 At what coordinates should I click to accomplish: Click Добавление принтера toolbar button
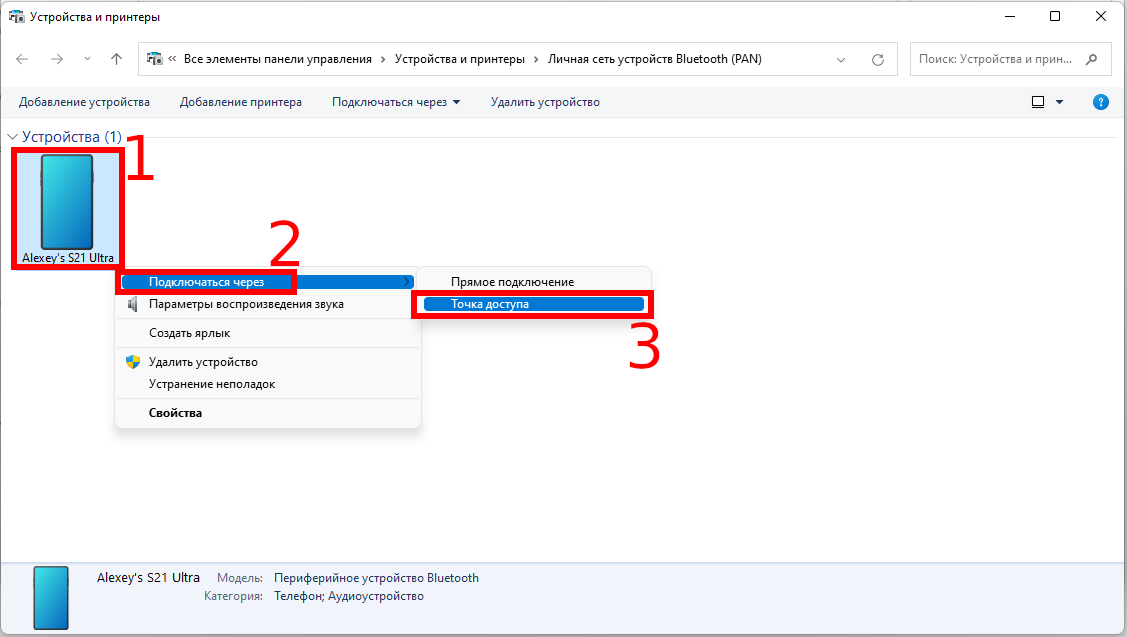pyautogui.click(x=241, y=102)
